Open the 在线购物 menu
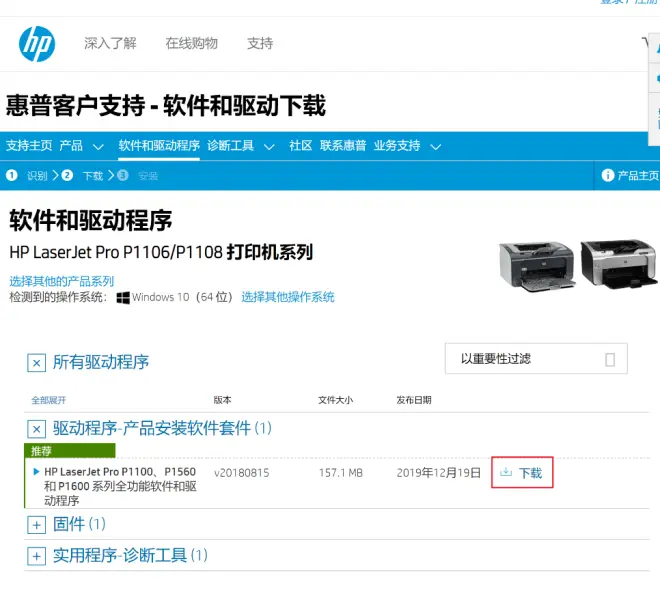Viewport: 660px width, 594px height. [x=192, y=43]
